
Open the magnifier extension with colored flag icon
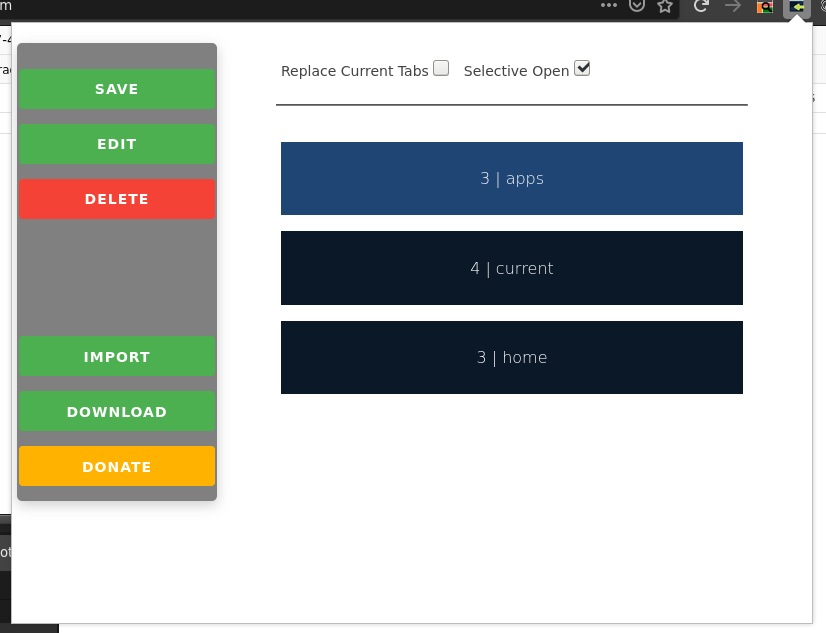[764, 7]
